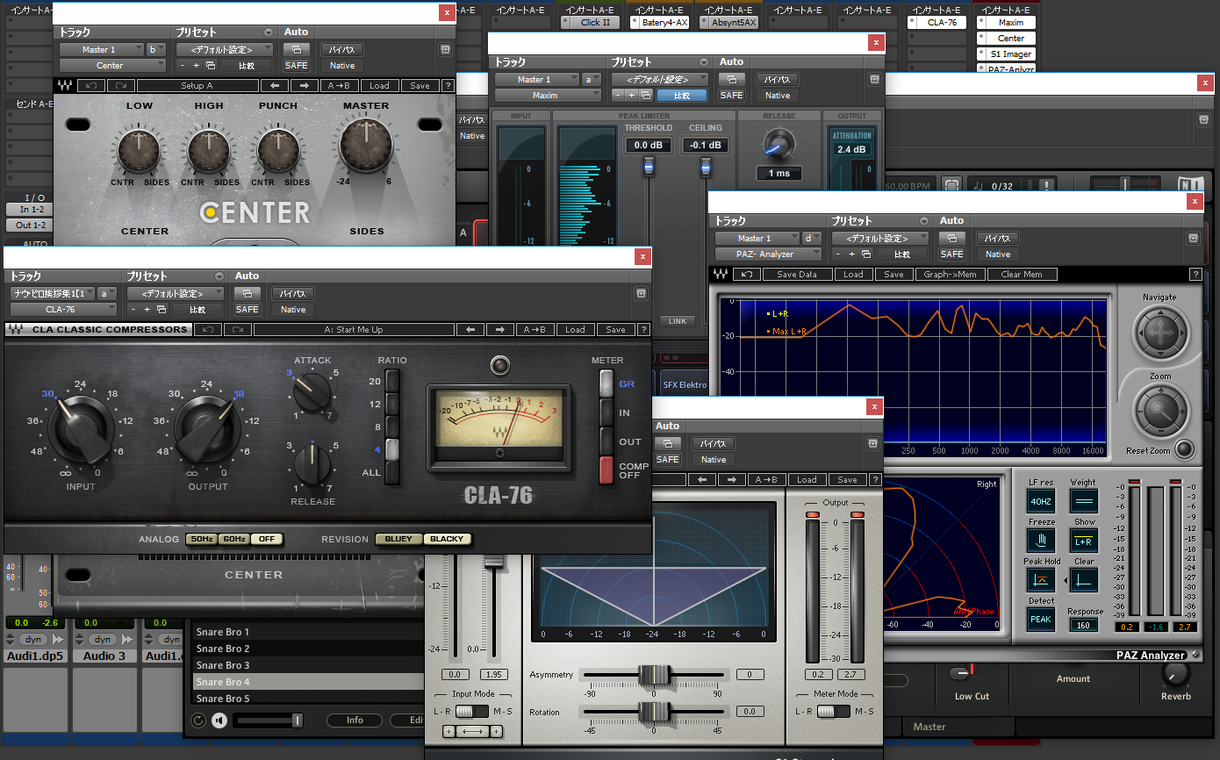Select BLUEY revision in CLA-76

click(398, 539)
